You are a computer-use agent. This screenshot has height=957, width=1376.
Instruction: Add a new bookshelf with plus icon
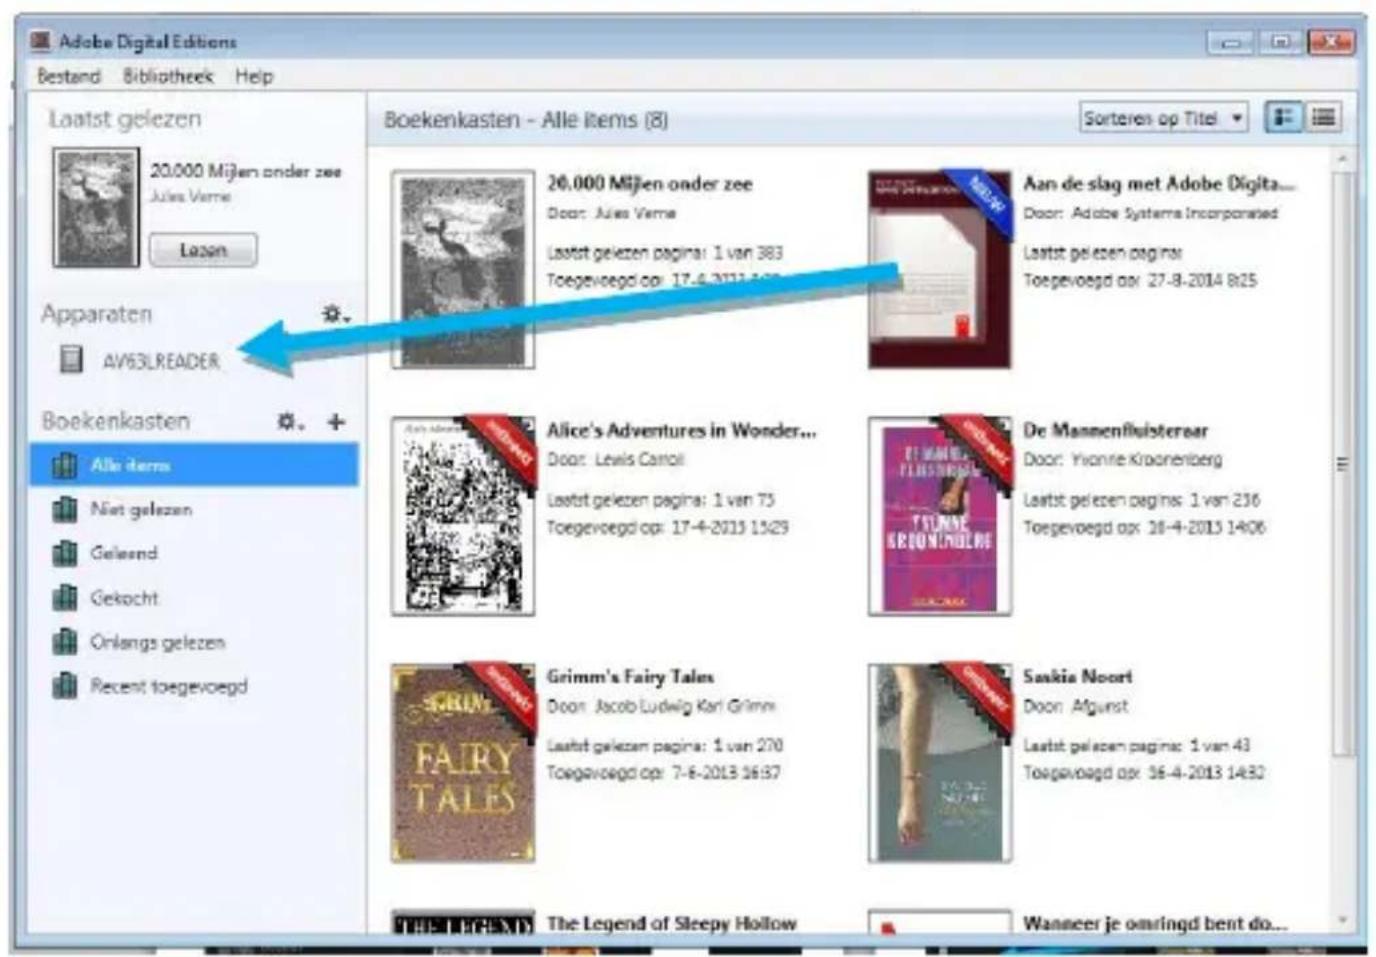pos(336,422)
